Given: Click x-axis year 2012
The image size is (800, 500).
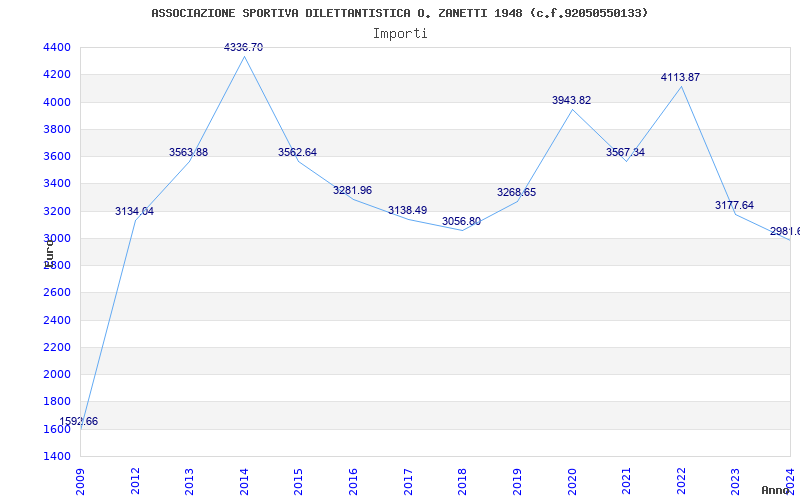Looking at the screenshot, I should click(135, 481).
